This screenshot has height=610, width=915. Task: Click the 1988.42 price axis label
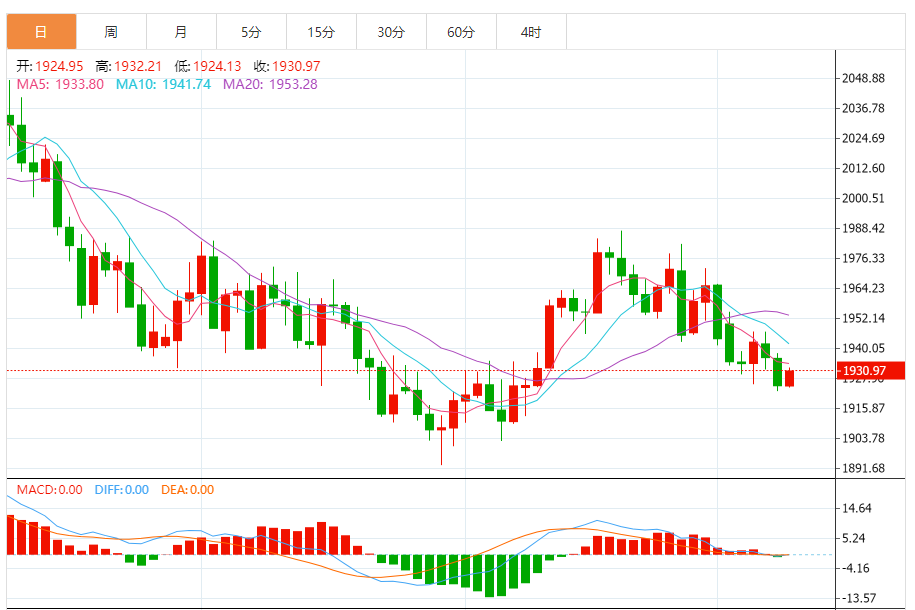863,228
